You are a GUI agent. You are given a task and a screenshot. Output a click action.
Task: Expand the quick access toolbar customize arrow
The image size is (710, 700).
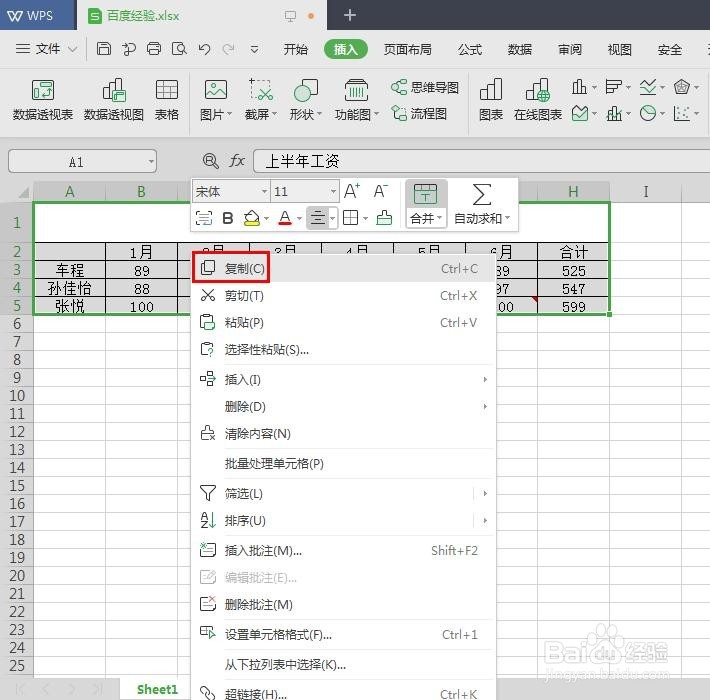pyautogui.click(x=254, y=49)
